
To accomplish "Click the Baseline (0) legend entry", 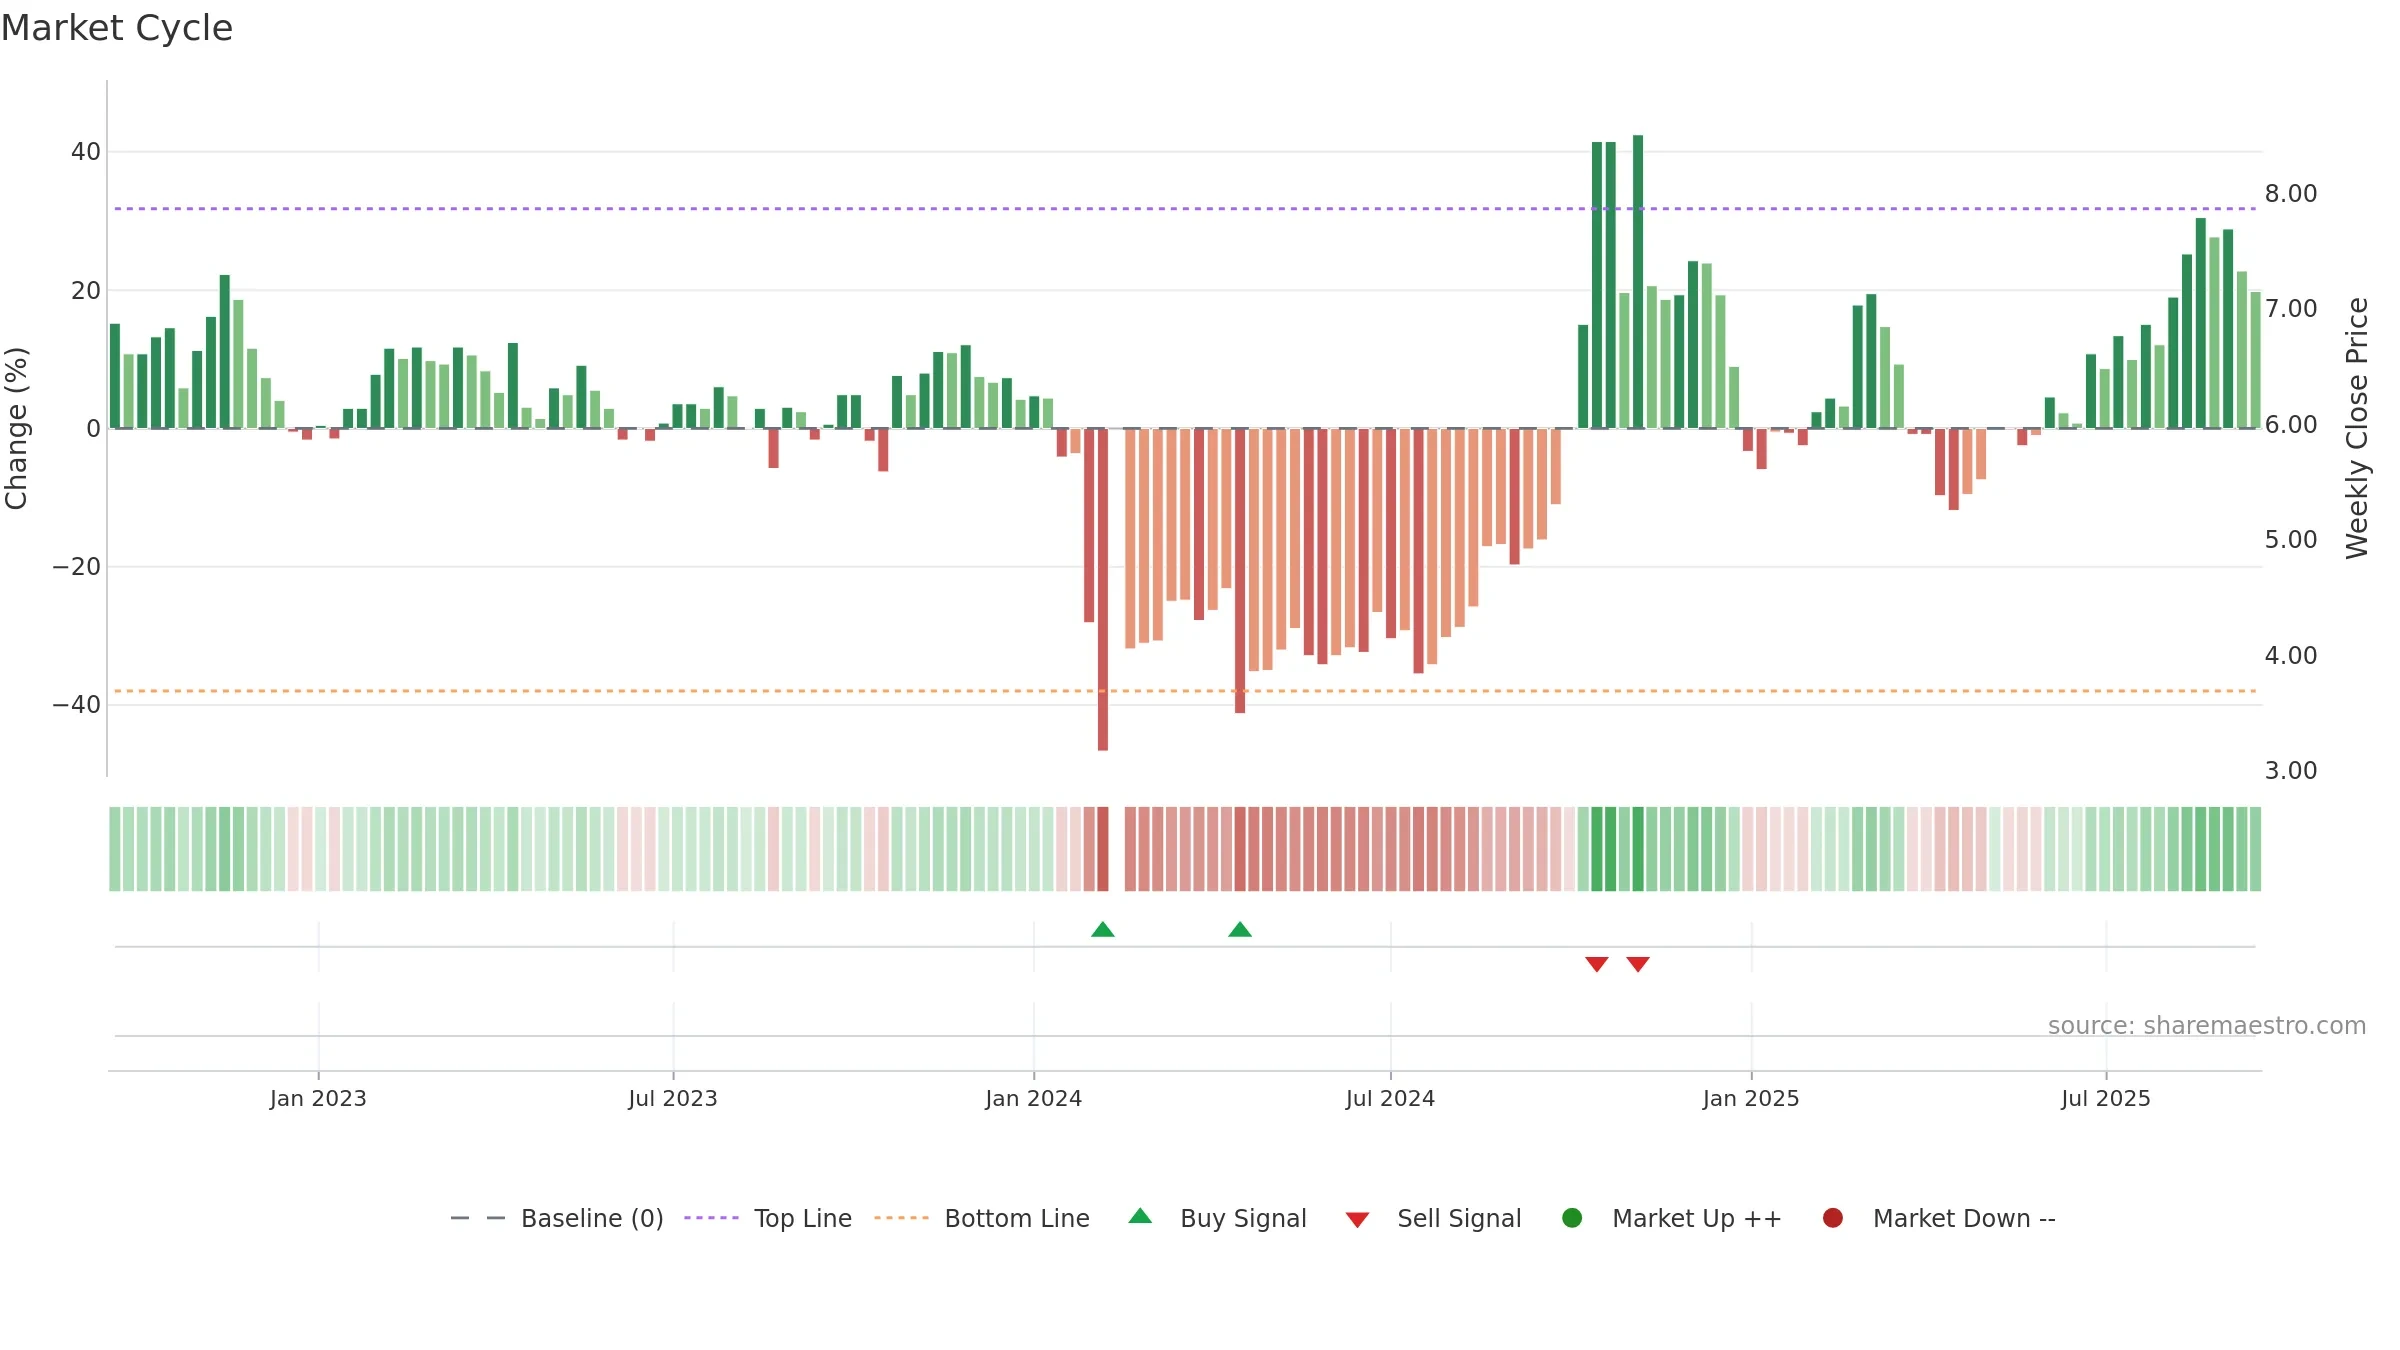I will 557,1219.
